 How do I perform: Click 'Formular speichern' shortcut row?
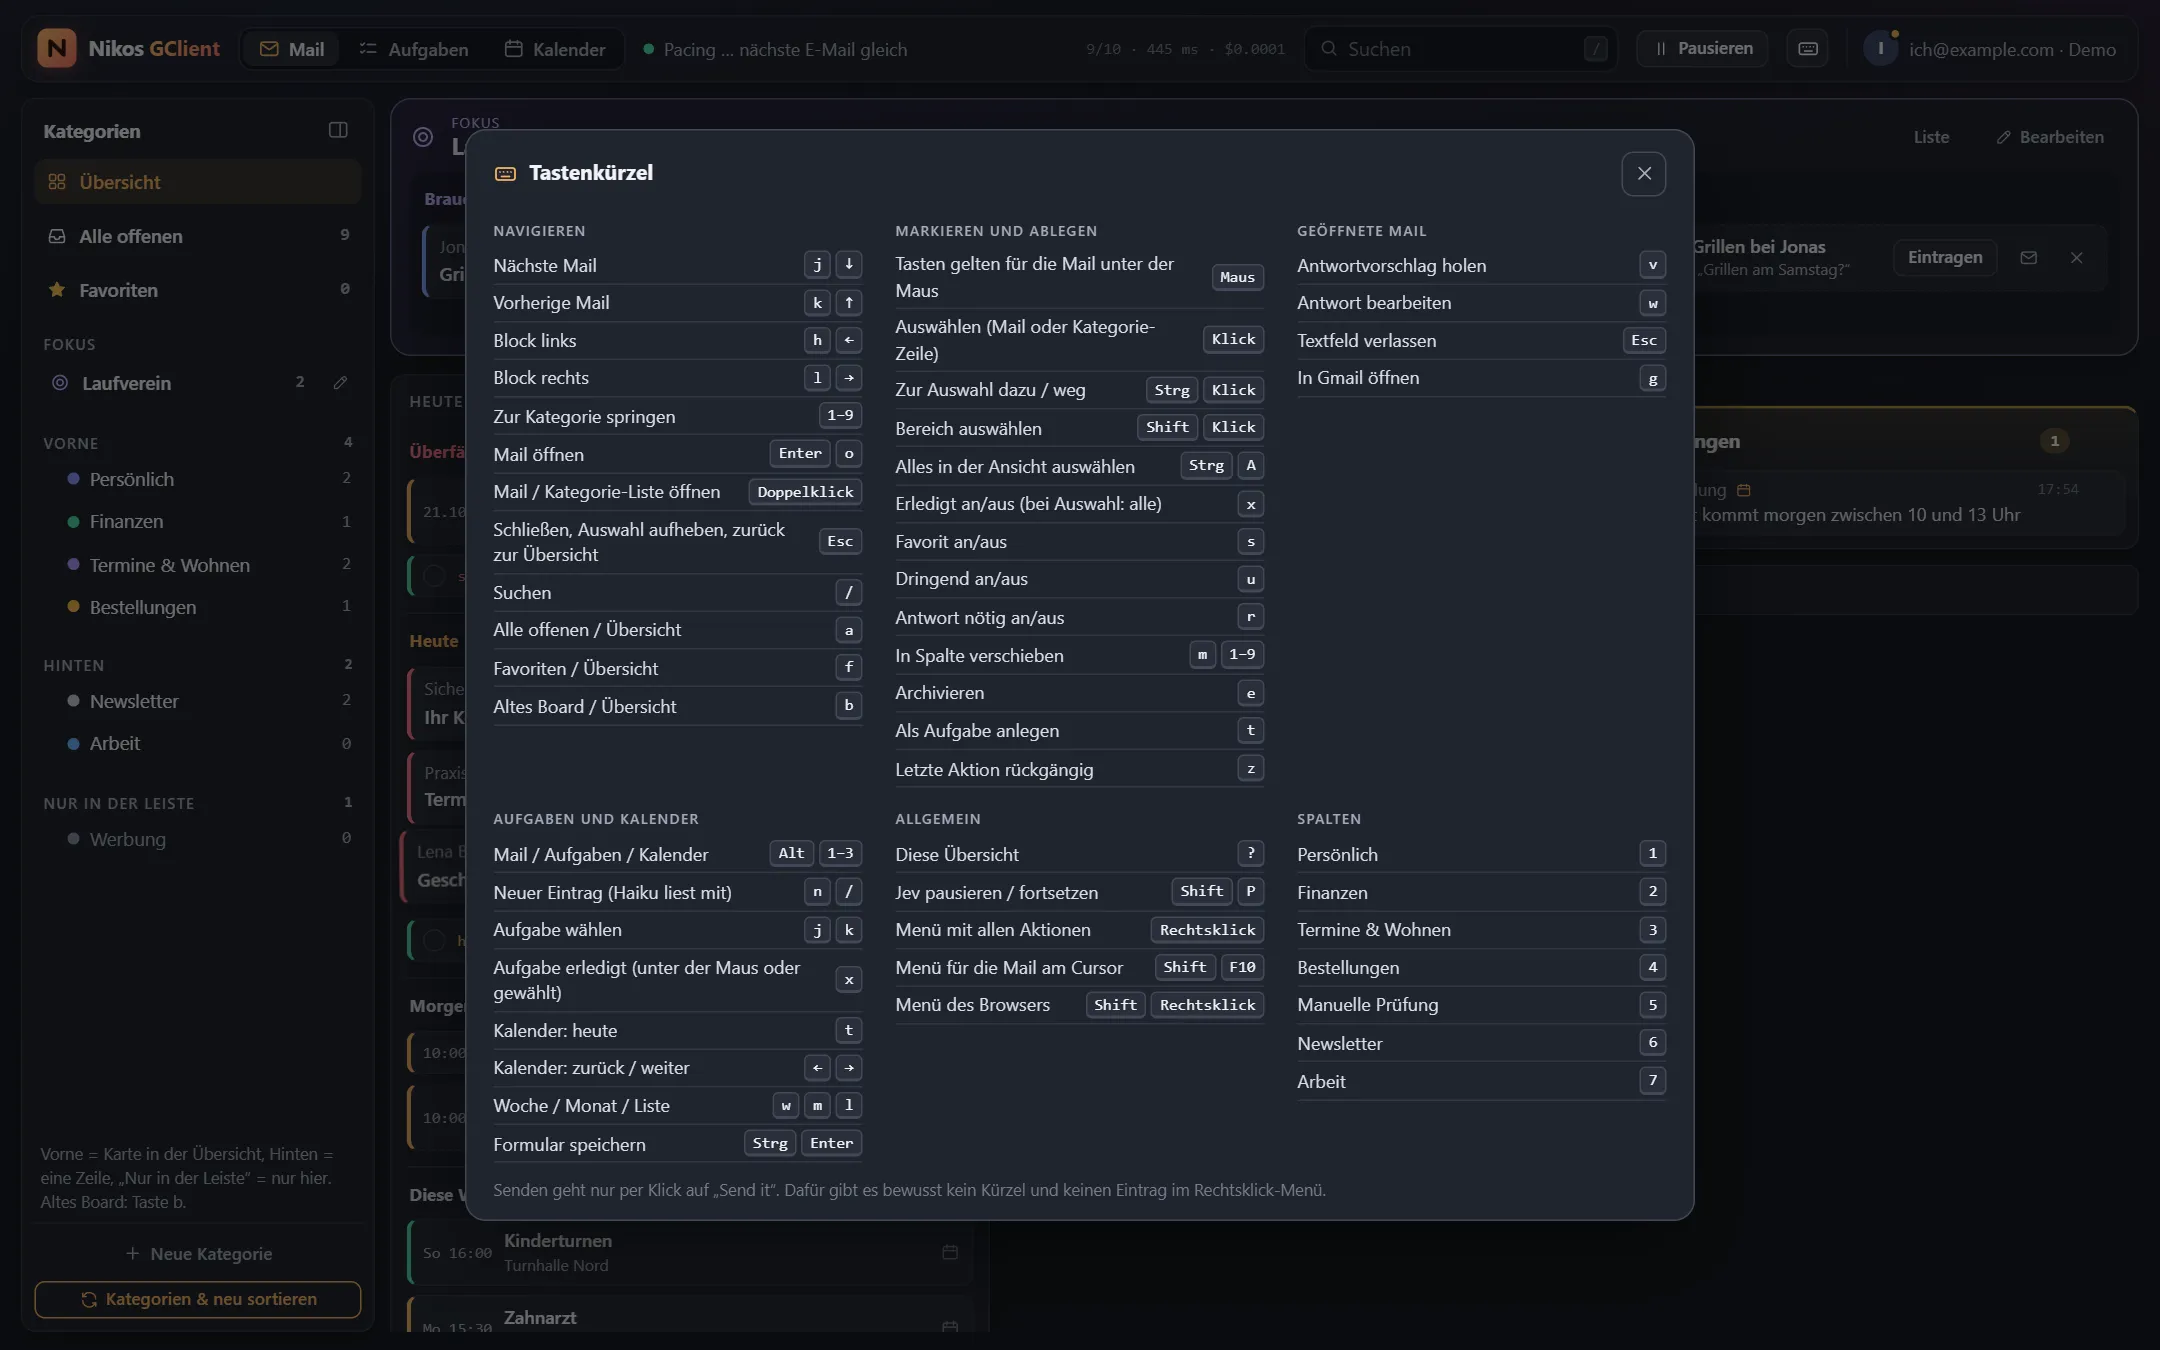point(677,1144)
